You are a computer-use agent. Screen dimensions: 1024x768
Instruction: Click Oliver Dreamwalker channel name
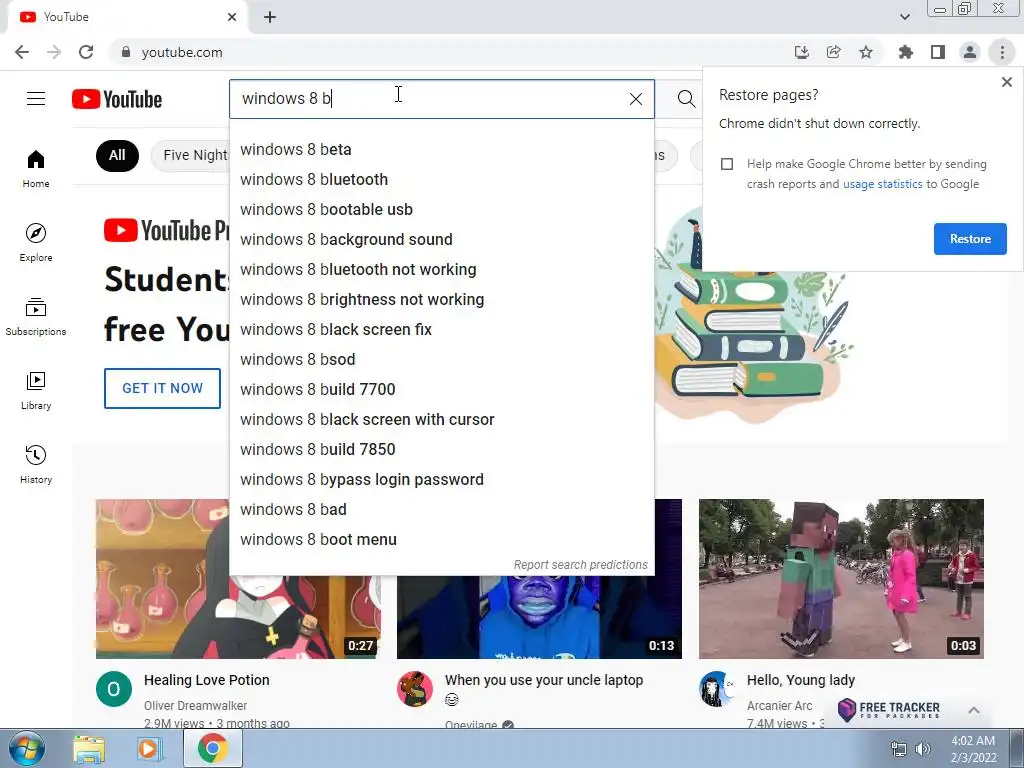click(x=195, y=706)
